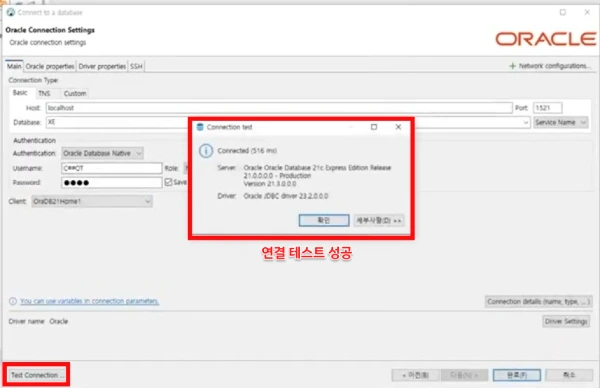Click the 확인 button in Connection test dialog
This screenshot has width=600, height=388.
[x=324, y=220]
